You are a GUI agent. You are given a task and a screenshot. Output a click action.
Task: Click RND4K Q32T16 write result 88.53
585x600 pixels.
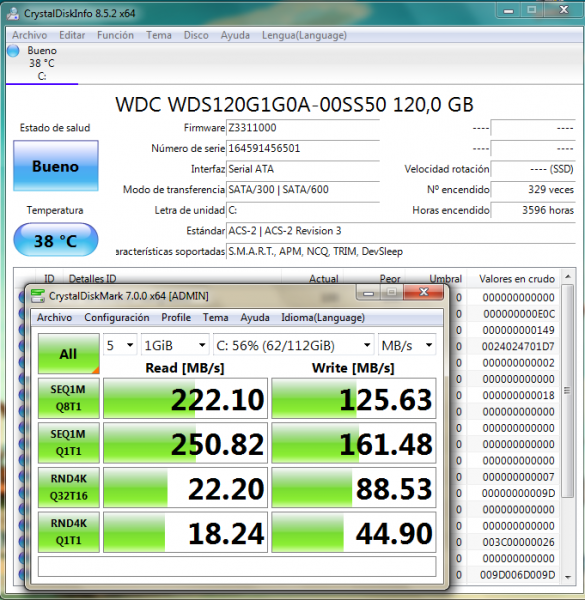click(x=354, y=488)
